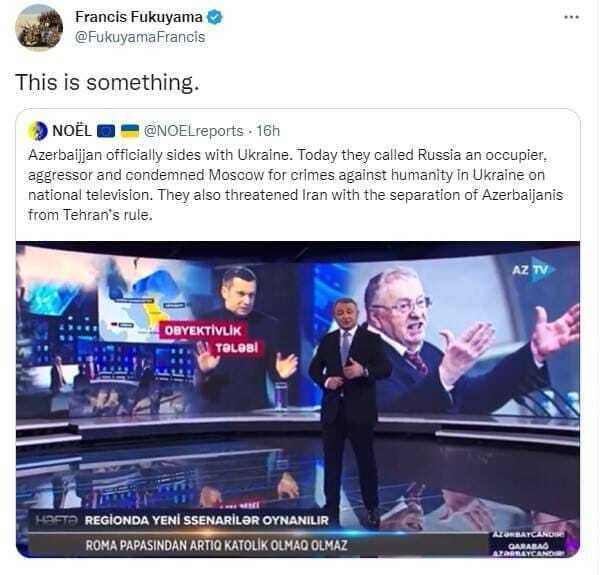Open the 16h timestamp link
This screenshot has width=603, height=575.
point(268,131)
